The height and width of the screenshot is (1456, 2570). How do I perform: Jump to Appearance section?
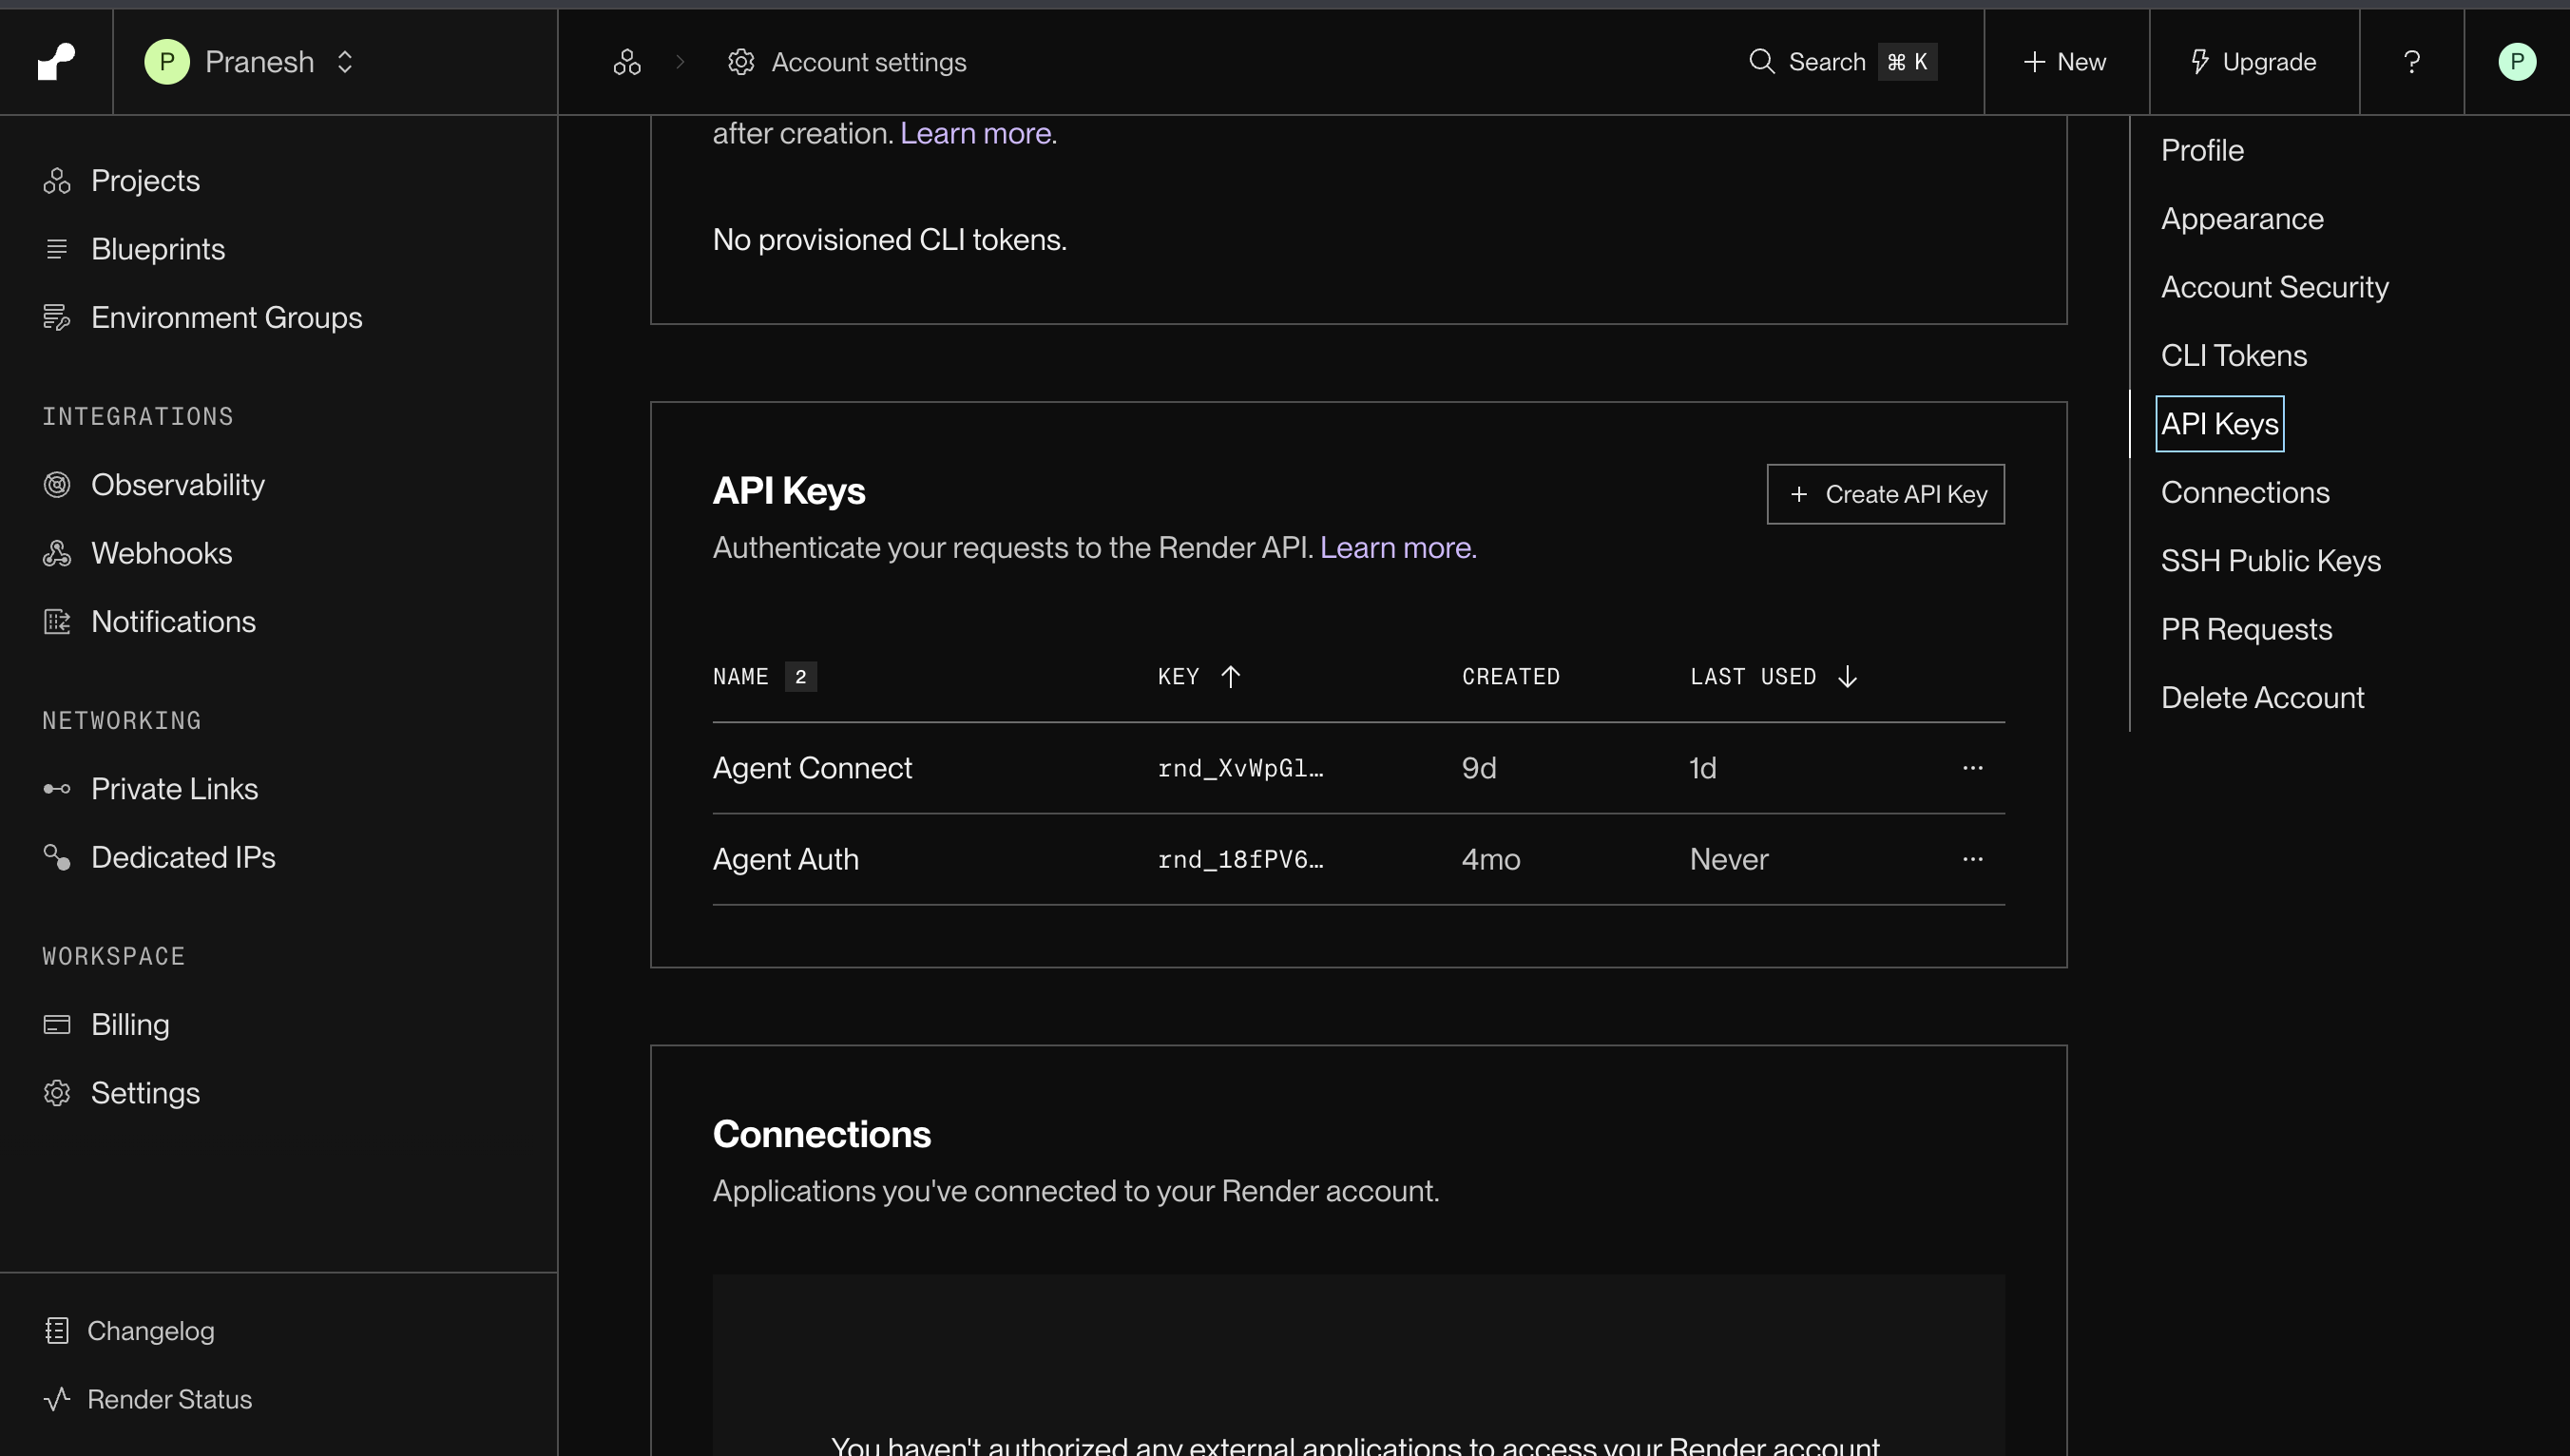(x=2242, y=219)
